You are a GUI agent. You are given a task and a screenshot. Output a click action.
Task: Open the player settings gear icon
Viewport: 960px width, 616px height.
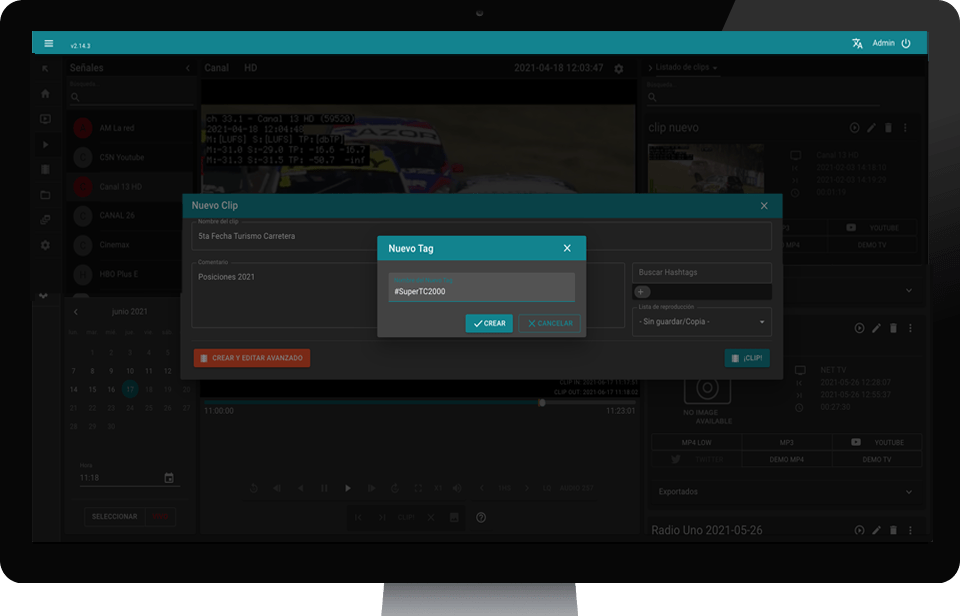619,69
